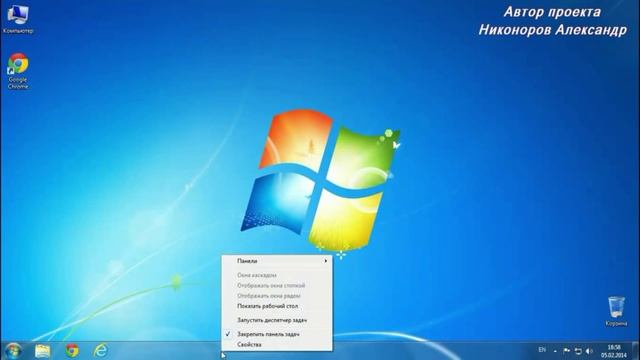Switch the EN input language indicator

tap(542, 350)
